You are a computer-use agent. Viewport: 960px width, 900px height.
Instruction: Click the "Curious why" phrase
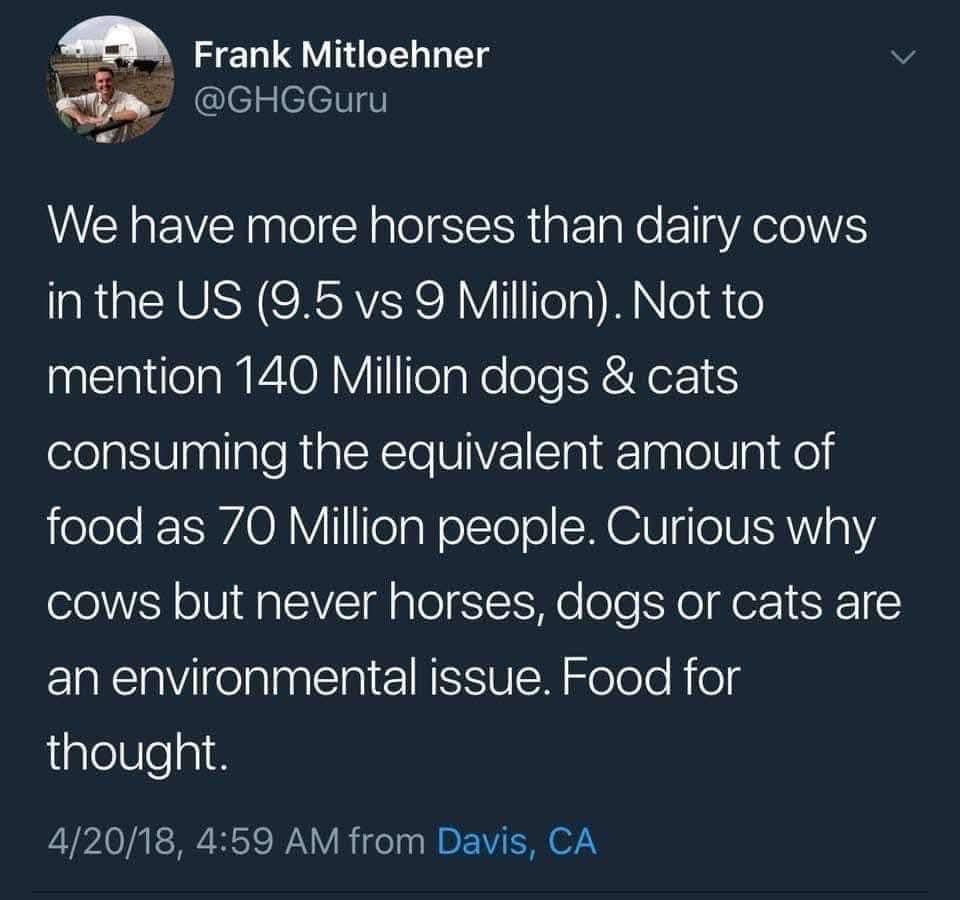click(741, 528)
